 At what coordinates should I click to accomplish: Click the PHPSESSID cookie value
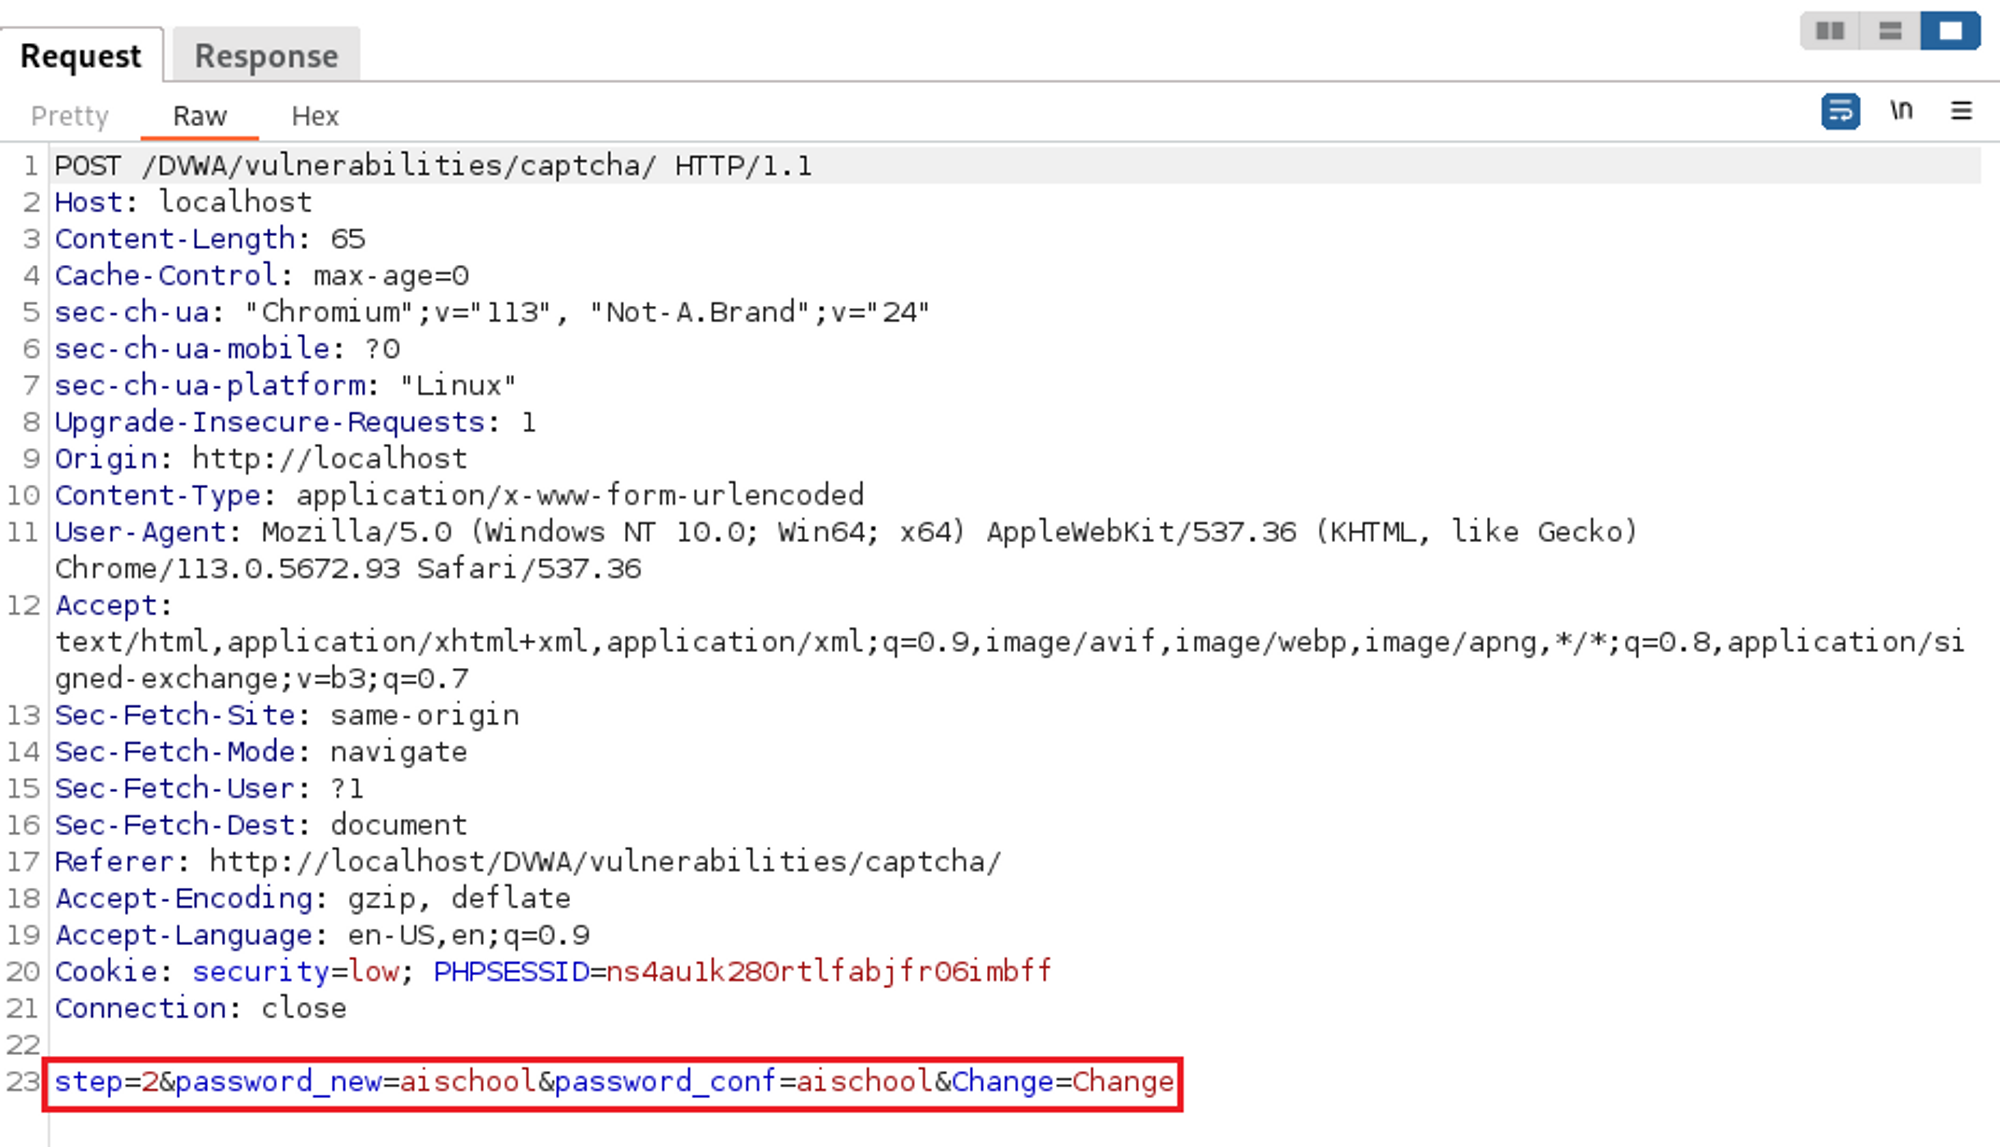pyautogui.click(x=828, y=971)
